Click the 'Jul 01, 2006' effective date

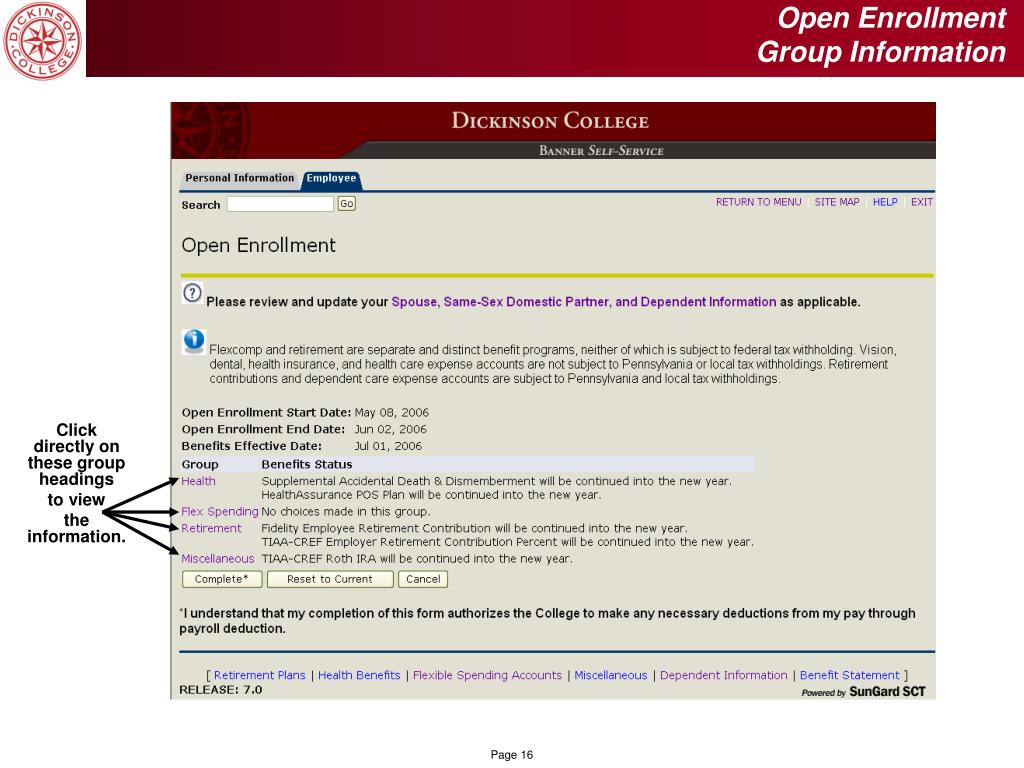(x=388, y=446)
